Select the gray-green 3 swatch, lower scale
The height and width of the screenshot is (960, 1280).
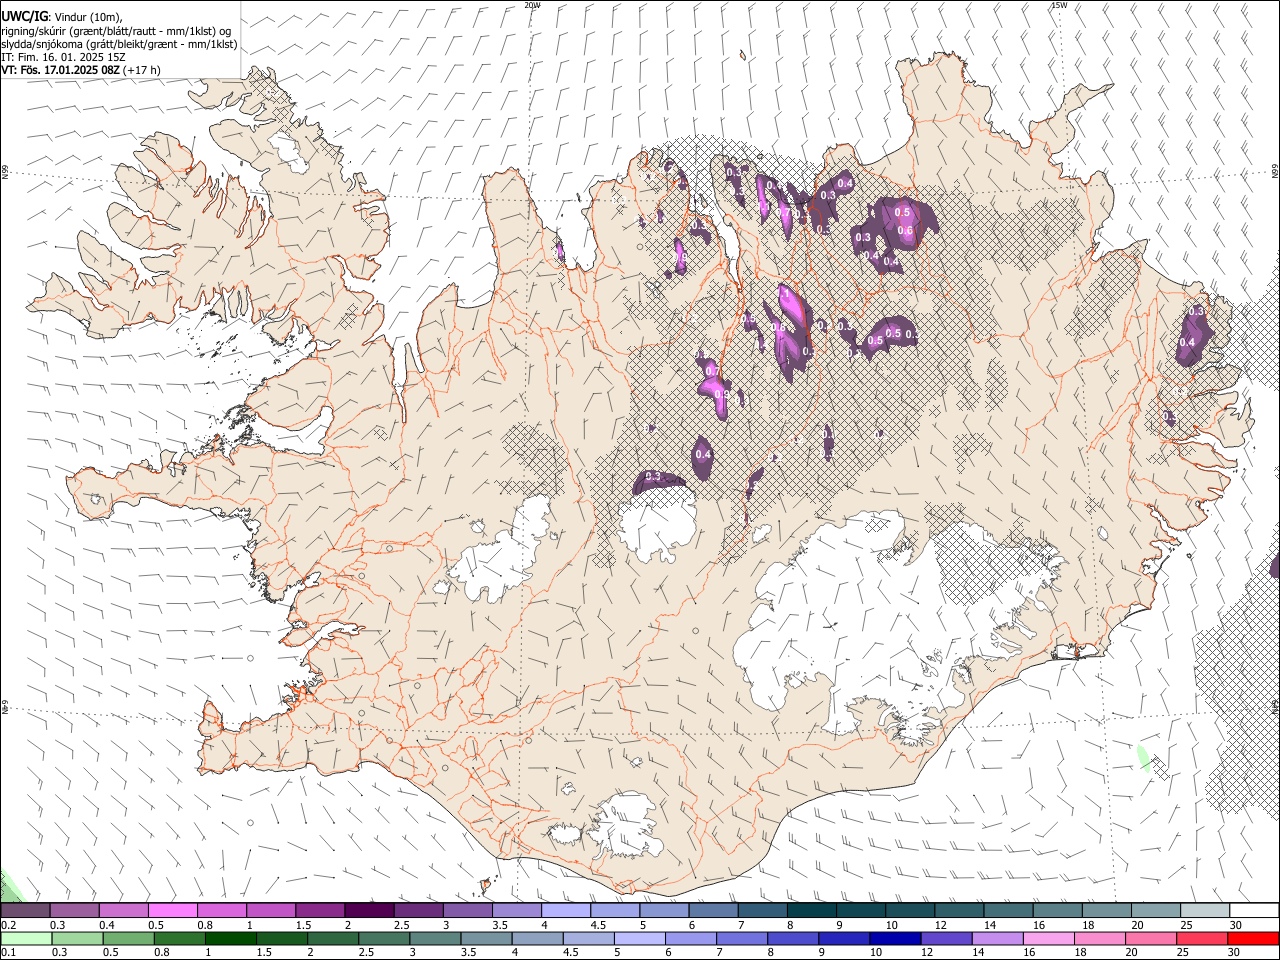[435, 938]
